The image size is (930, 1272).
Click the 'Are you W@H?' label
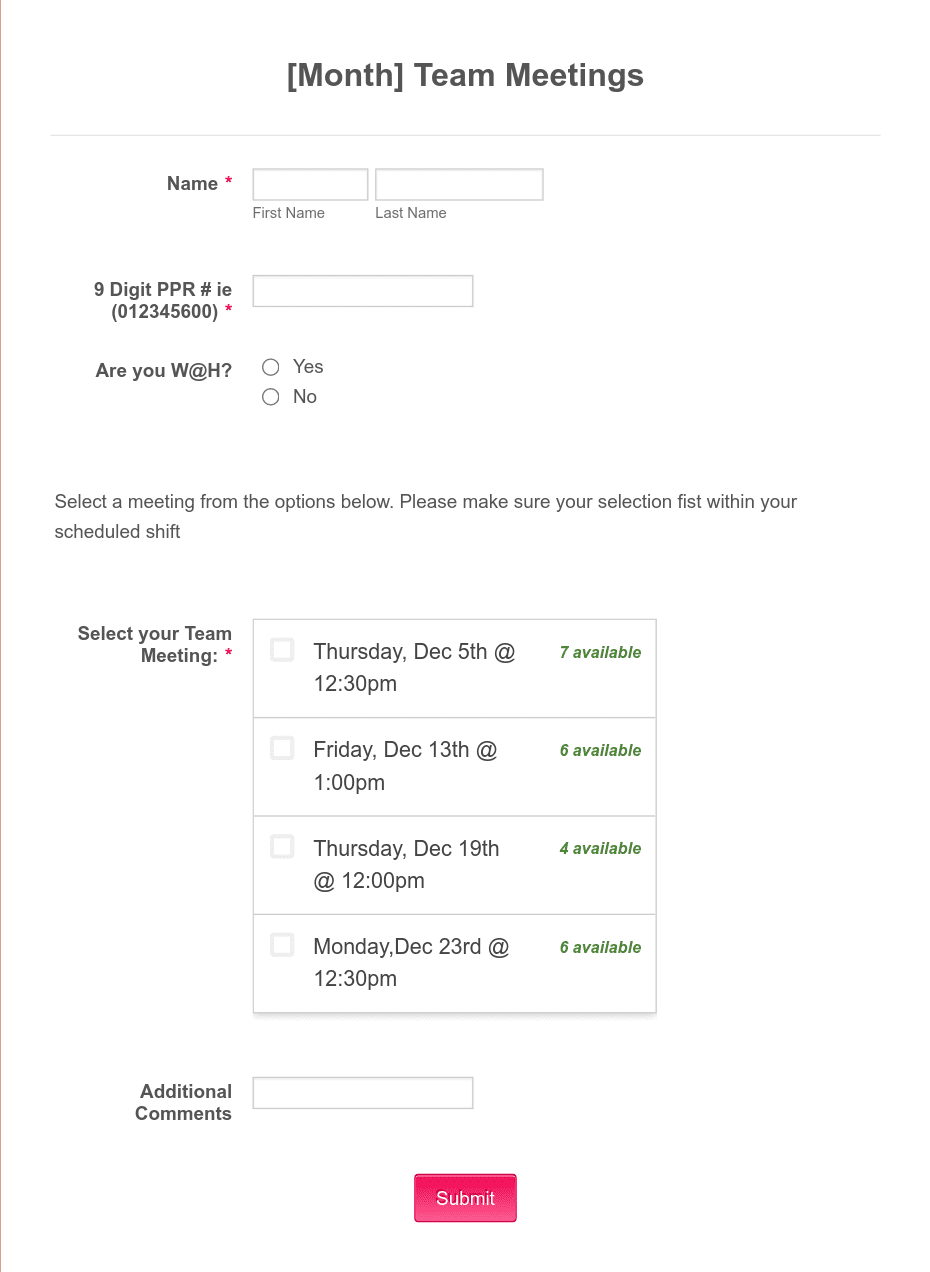pyautogui.click(x=164, y=370)
